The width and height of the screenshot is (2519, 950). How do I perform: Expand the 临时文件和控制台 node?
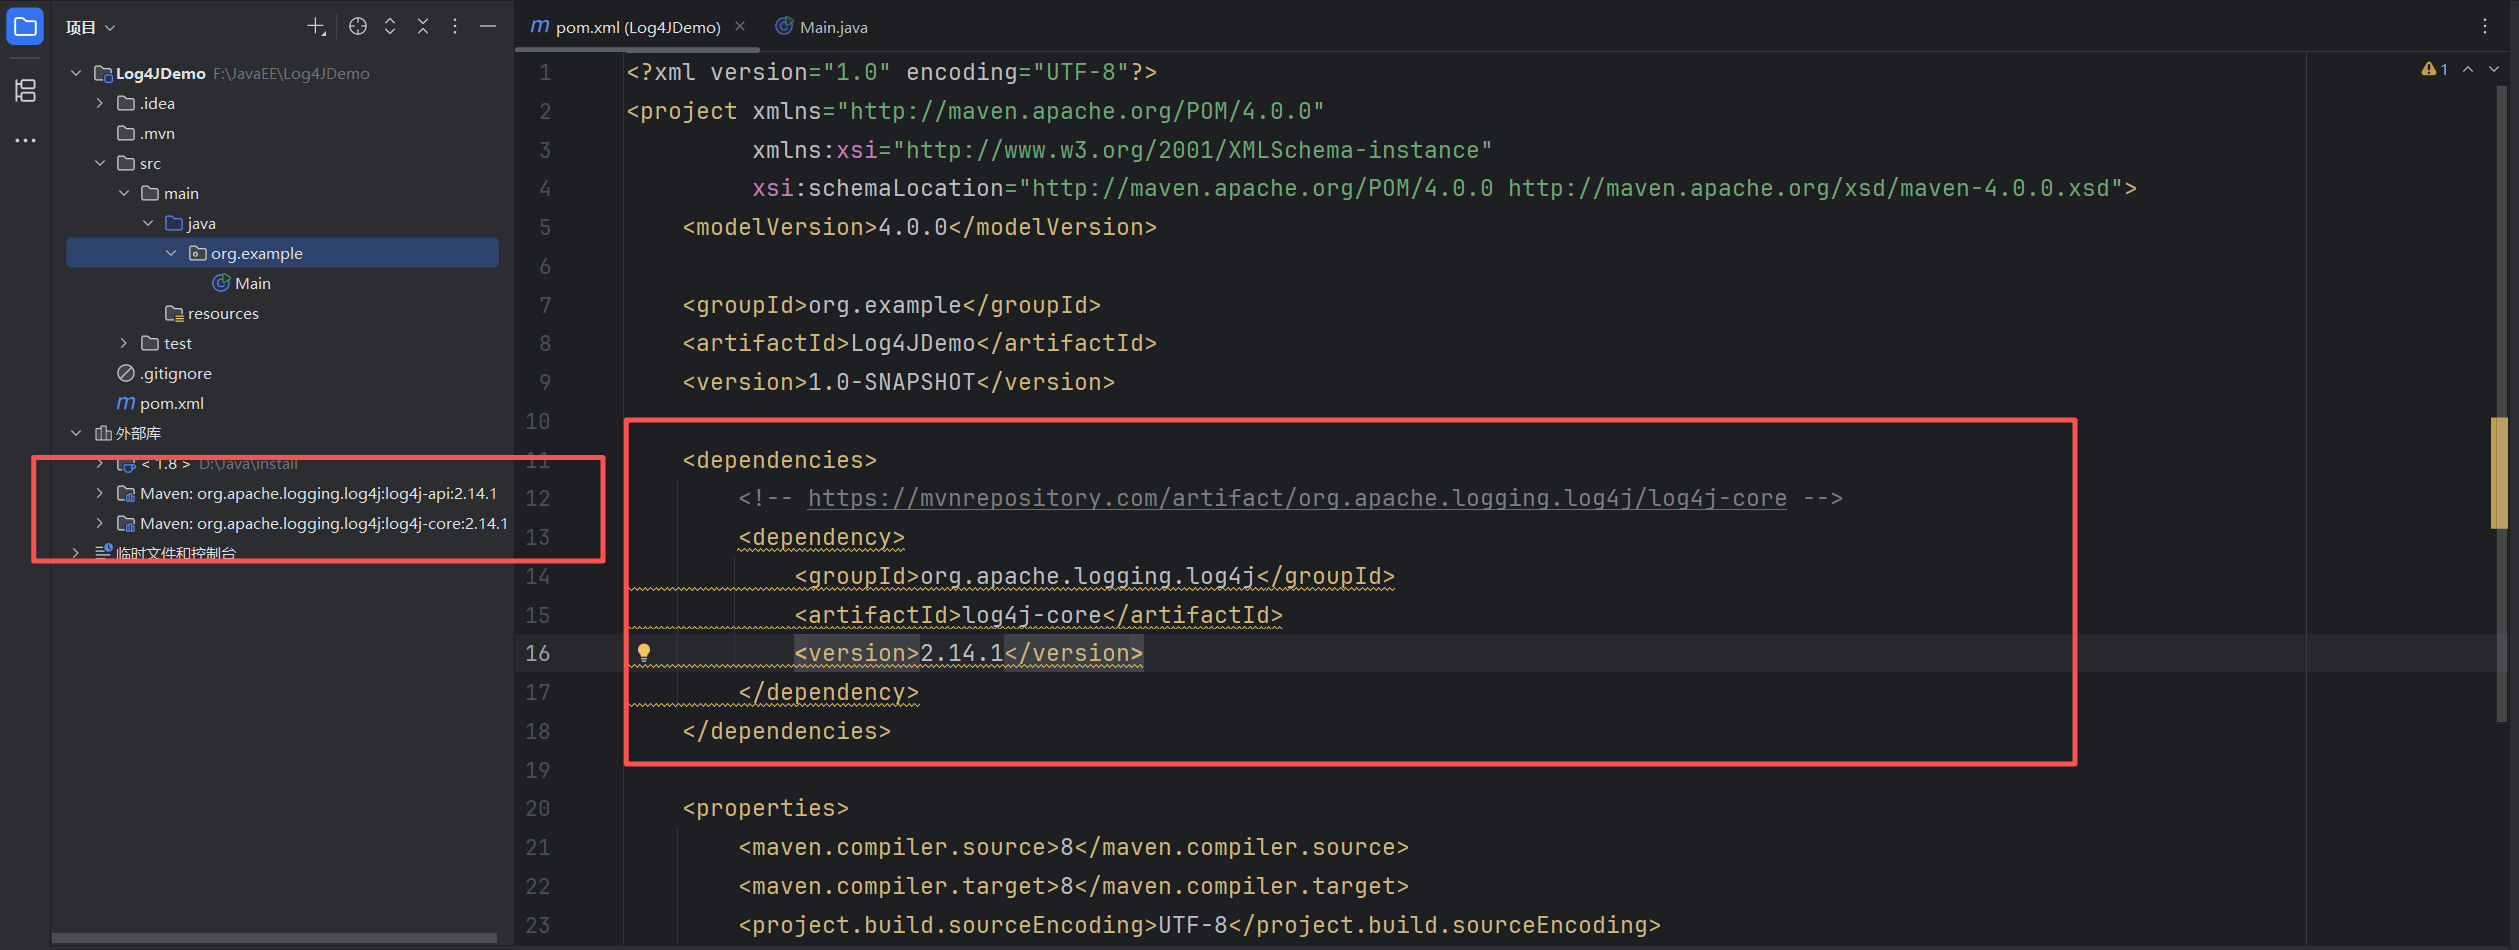(76, 553)
